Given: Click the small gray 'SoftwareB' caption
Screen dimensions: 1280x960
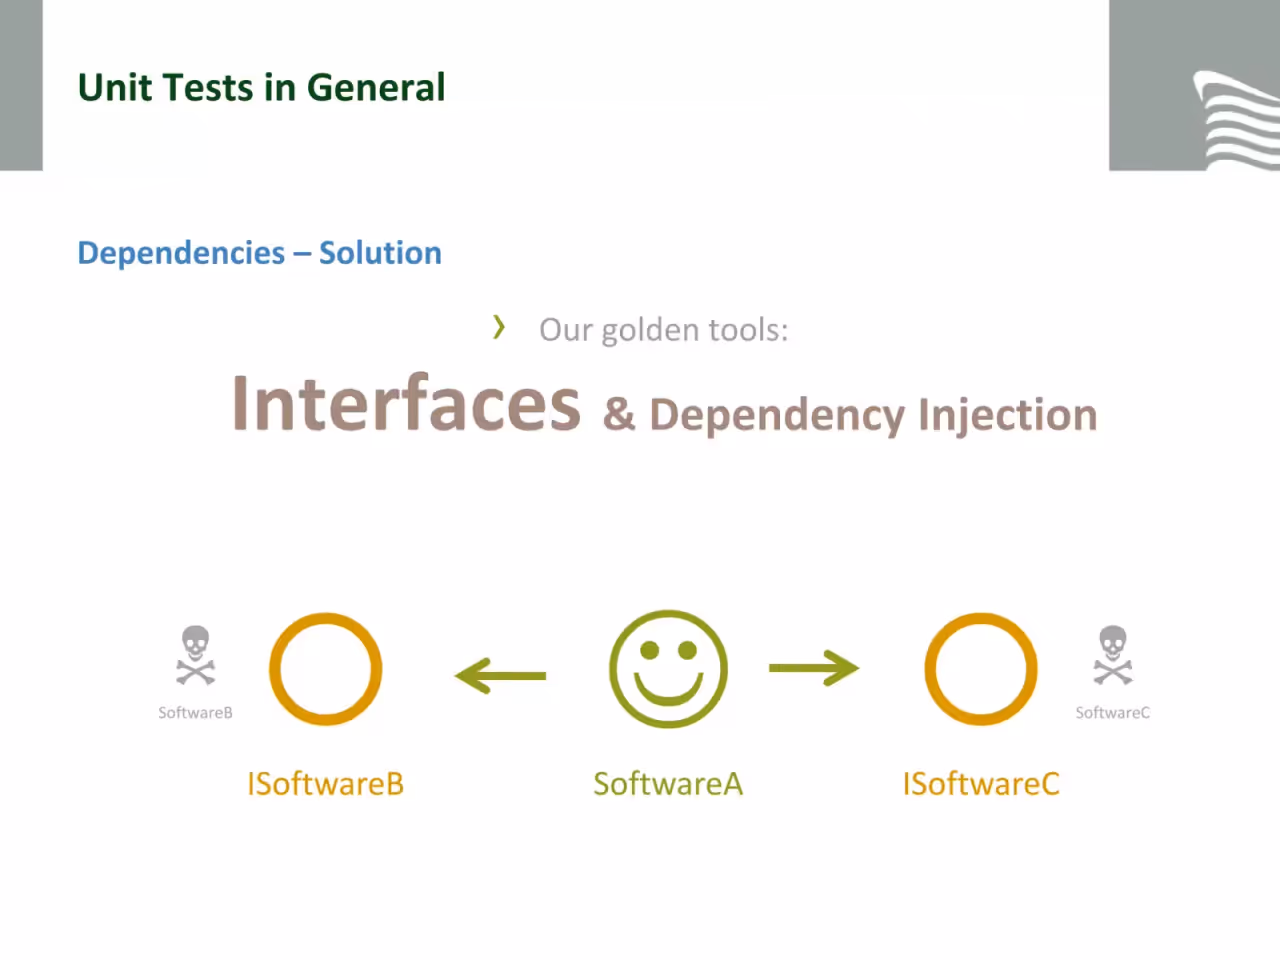Looking at the screenshot, I should pos(196,713).
